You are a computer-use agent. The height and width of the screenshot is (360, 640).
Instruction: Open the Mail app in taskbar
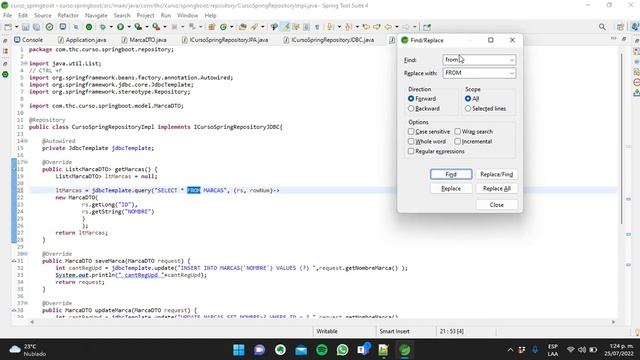[301, 350]
